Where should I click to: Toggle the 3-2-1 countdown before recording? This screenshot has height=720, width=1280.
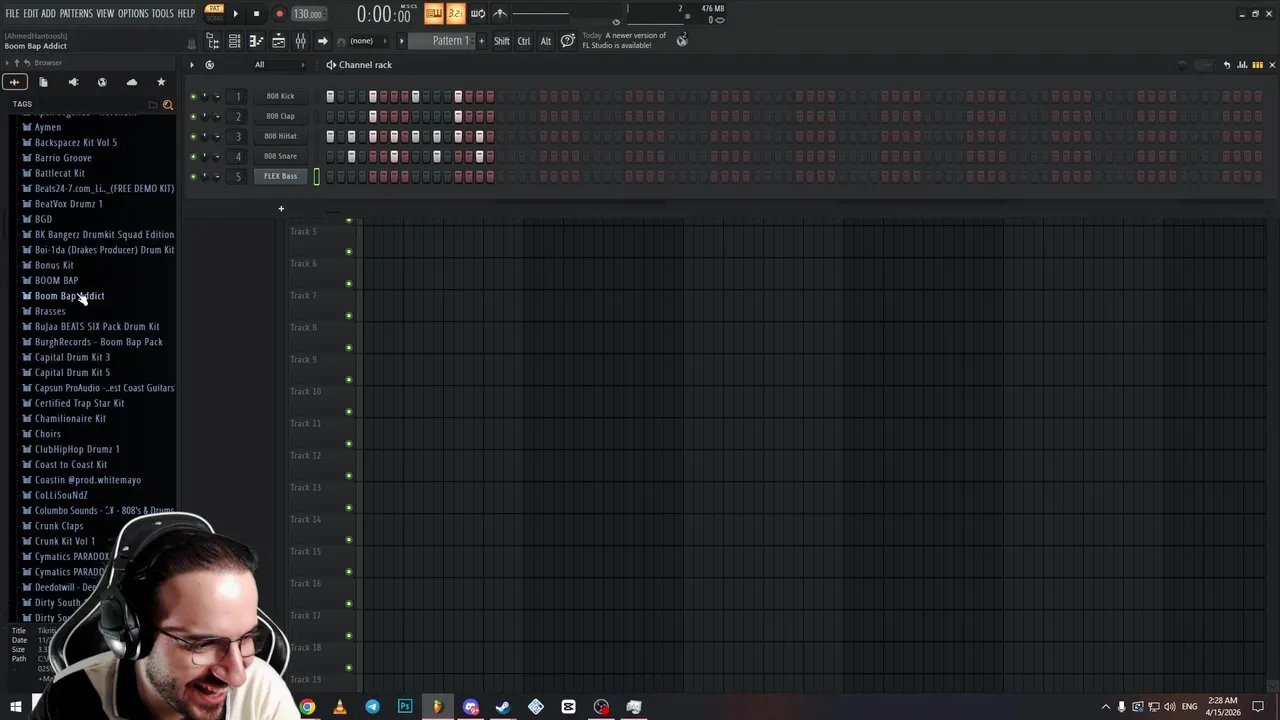[456, 13]
